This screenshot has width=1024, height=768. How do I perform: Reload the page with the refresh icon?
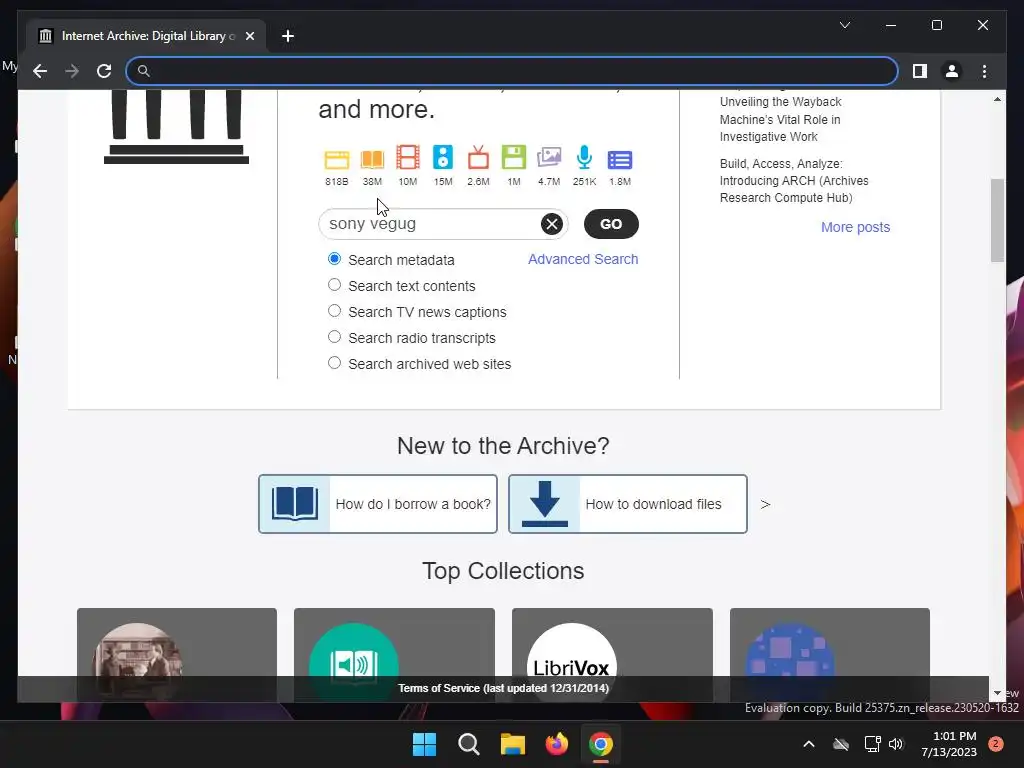coord(104,71)
